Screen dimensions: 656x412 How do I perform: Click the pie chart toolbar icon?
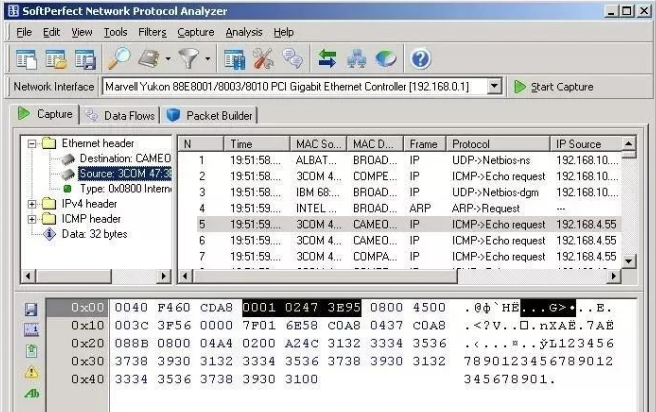point(386,59)
